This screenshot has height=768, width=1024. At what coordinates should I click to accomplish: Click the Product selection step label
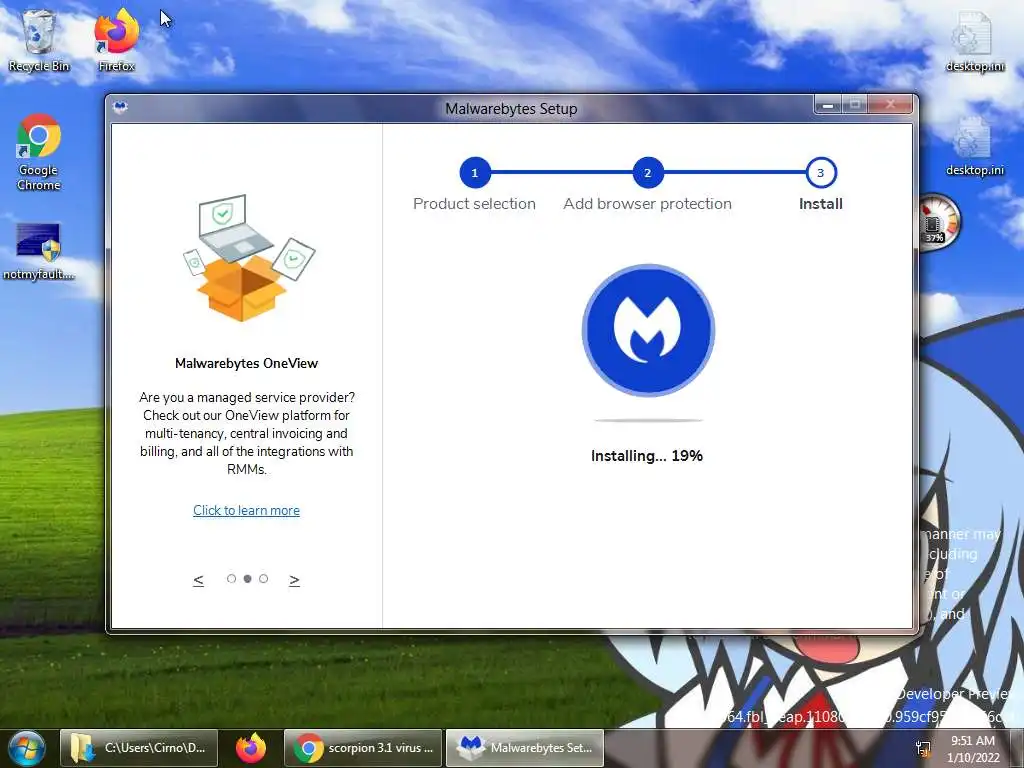pos(474,204)
